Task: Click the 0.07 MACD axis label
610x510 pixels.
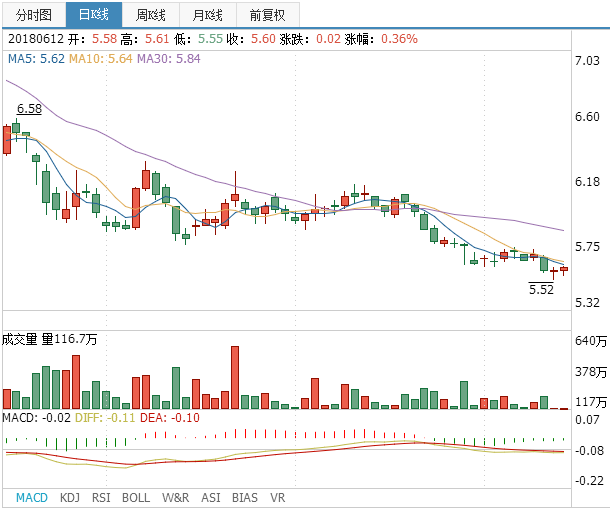Action: [587, 420]
